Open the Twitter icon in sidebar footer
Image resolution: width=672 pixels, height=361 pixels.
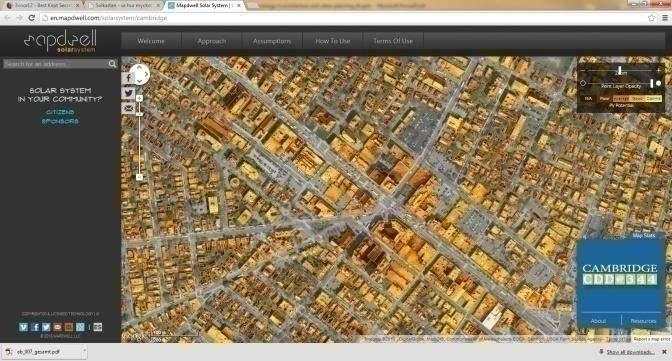[x=46, y=327]
